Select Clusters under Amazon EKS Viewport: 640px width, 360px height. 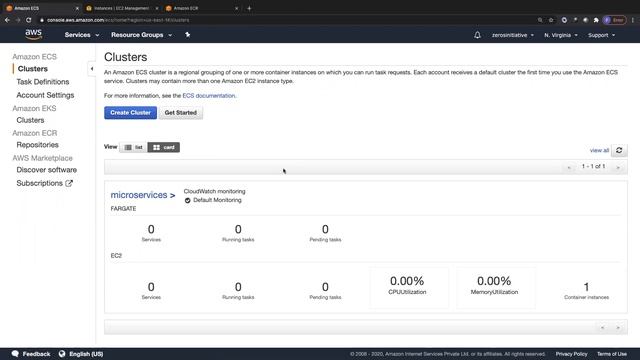click(30, 120)
